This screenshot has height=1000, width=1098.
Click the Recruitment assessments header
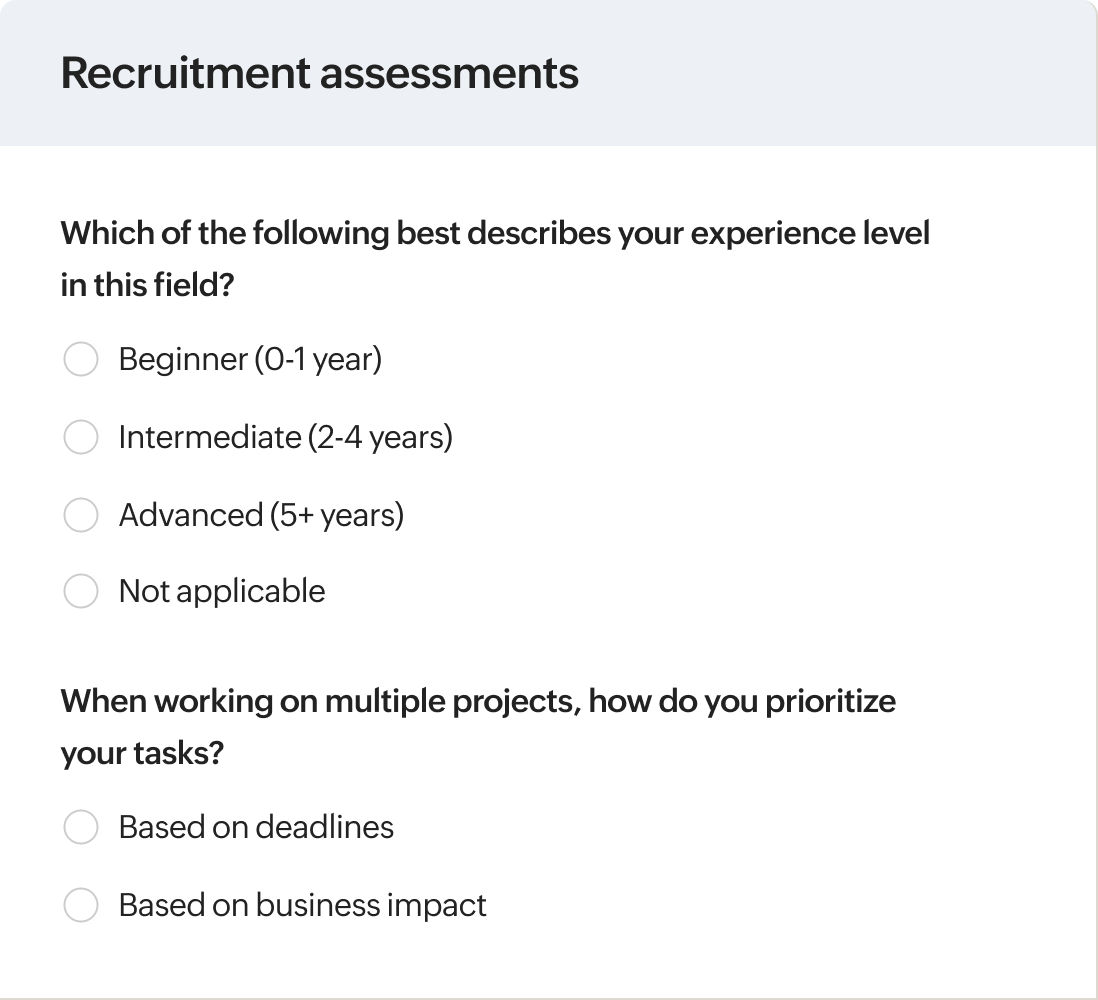tap(320, 72)
